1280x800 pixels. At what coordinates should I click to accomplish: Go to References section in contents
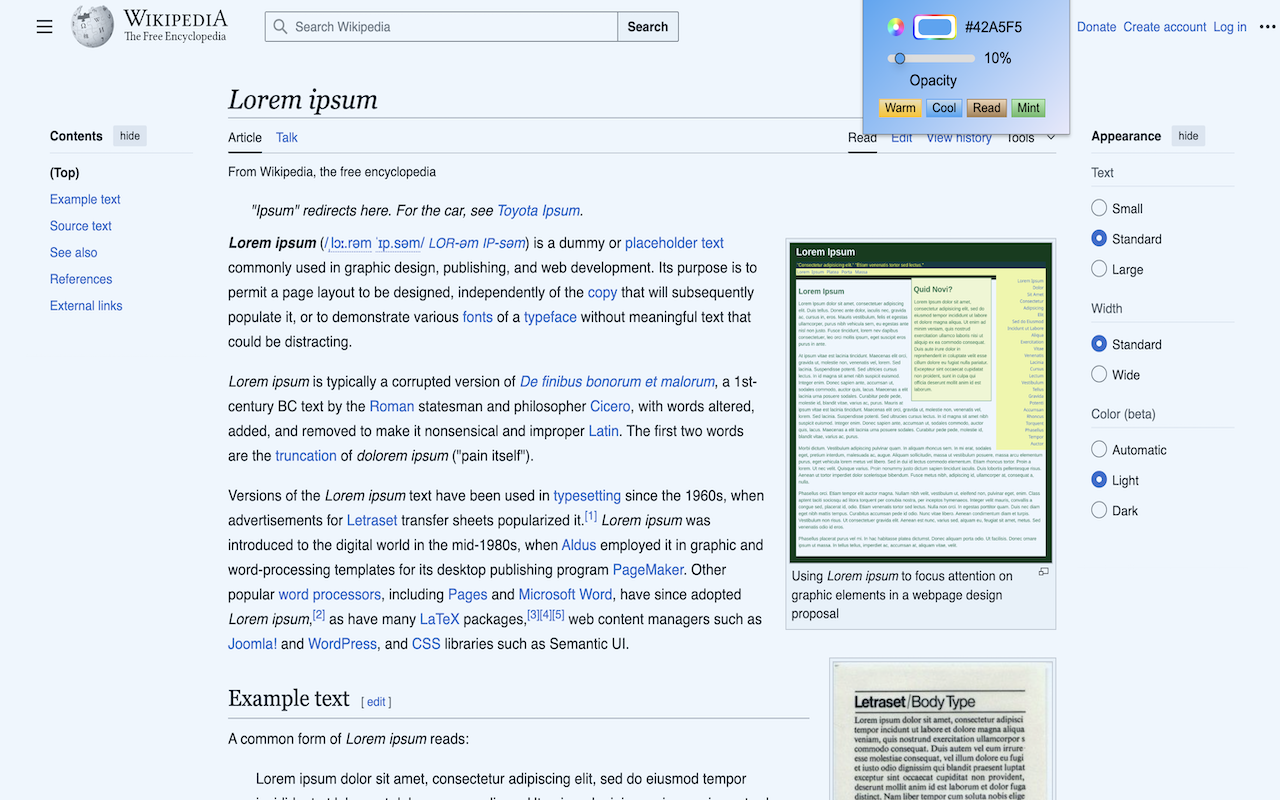point(81,279)
